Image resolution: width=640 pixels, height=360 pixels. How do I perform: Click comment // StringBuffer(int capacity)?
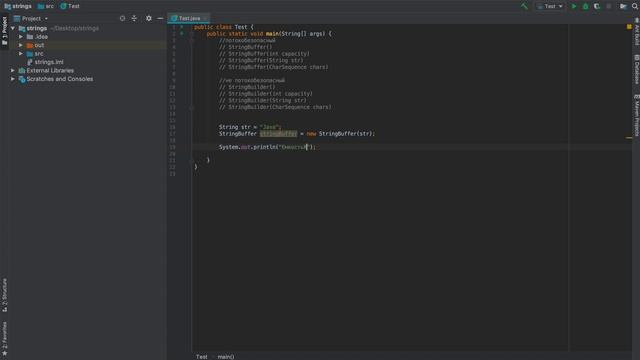coord(264,53)
